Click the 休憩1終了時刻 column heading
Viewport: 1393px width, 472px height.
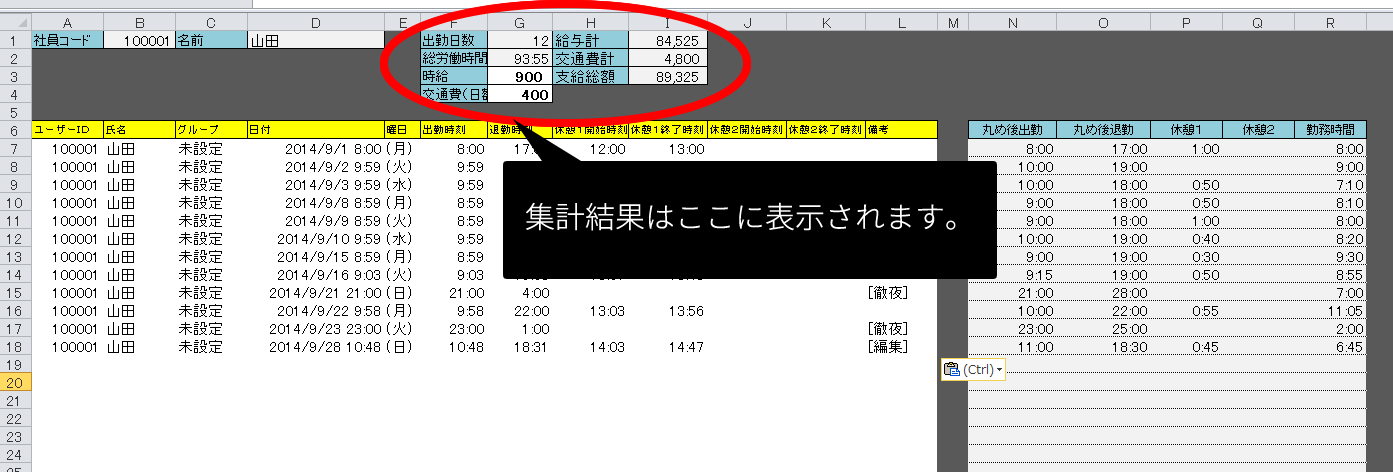668,130
